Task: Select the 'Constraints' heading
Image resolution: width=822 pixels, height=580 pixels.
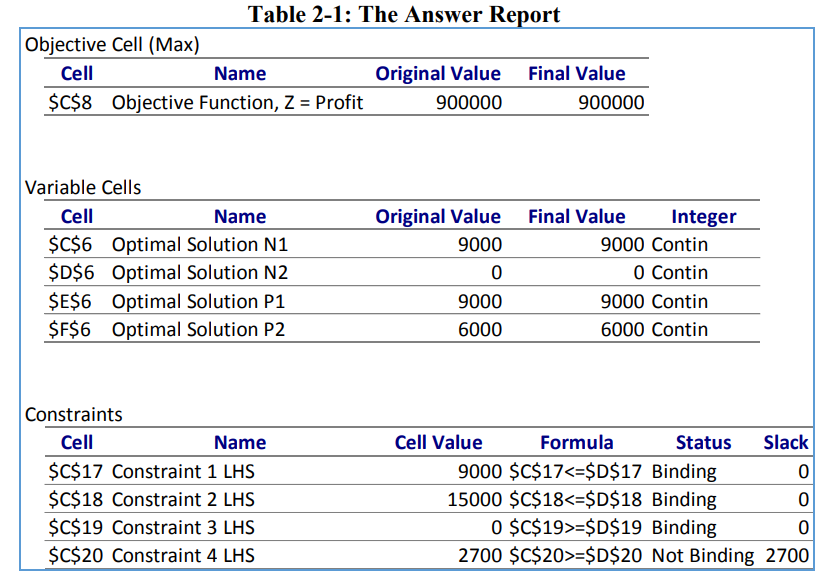Action: coord(73,414)
